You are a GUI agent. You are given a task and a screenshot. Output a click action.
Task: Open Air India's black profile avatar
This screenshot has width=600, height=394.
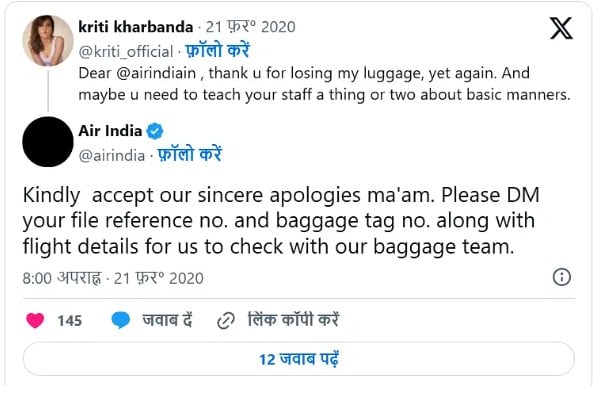(x=48, y=142)
